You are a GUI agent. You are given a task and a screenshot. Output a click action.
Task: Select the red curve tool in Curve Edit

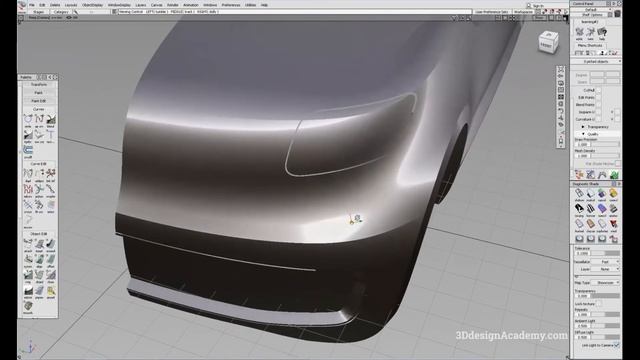coord(28,189)
